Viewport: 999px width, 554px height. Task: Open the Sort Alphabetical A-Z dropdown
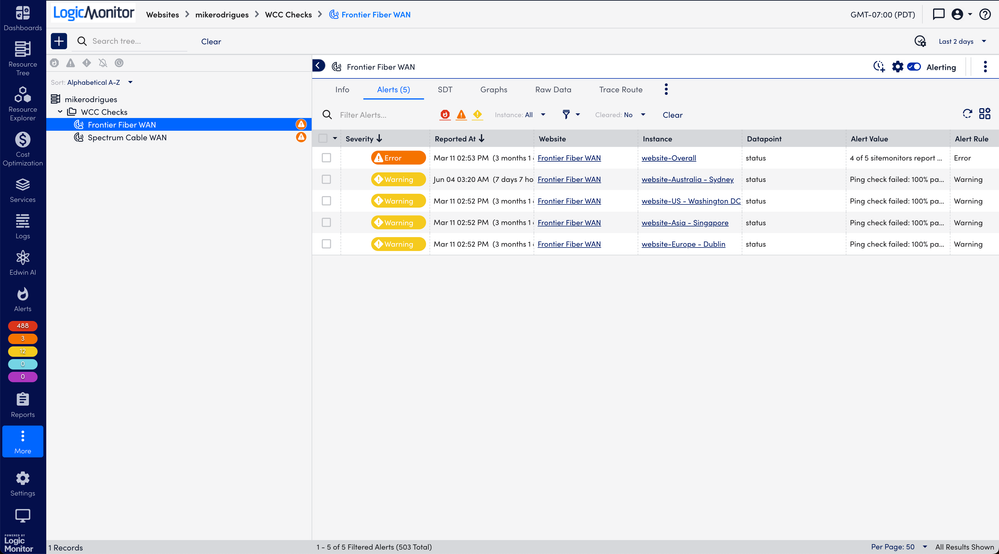[x=92, y=82]
